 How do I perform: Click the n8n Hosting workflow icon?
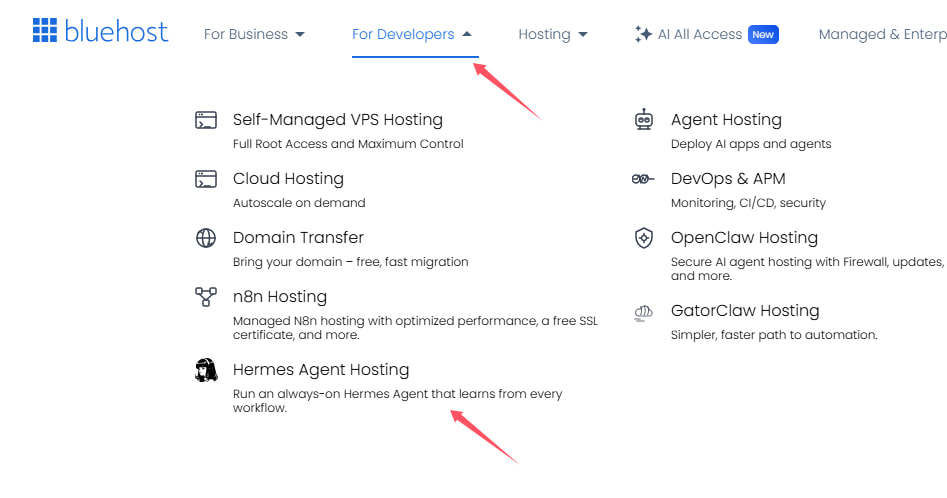pos(206,296)
